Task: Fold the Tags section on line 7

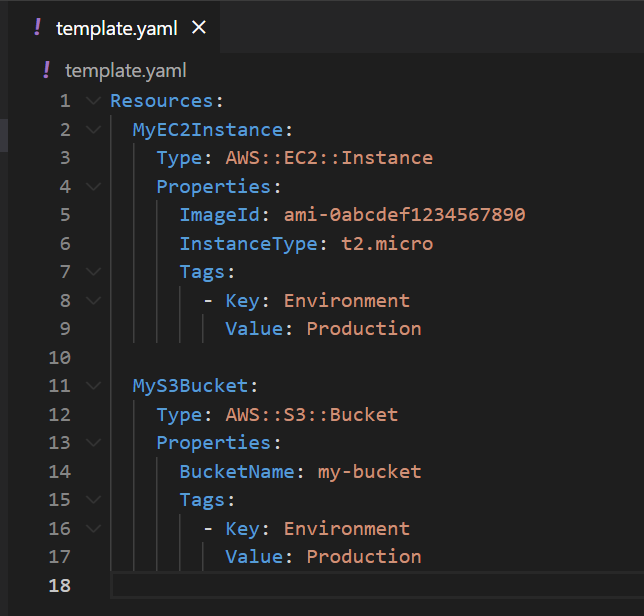Action: [93, 272]
